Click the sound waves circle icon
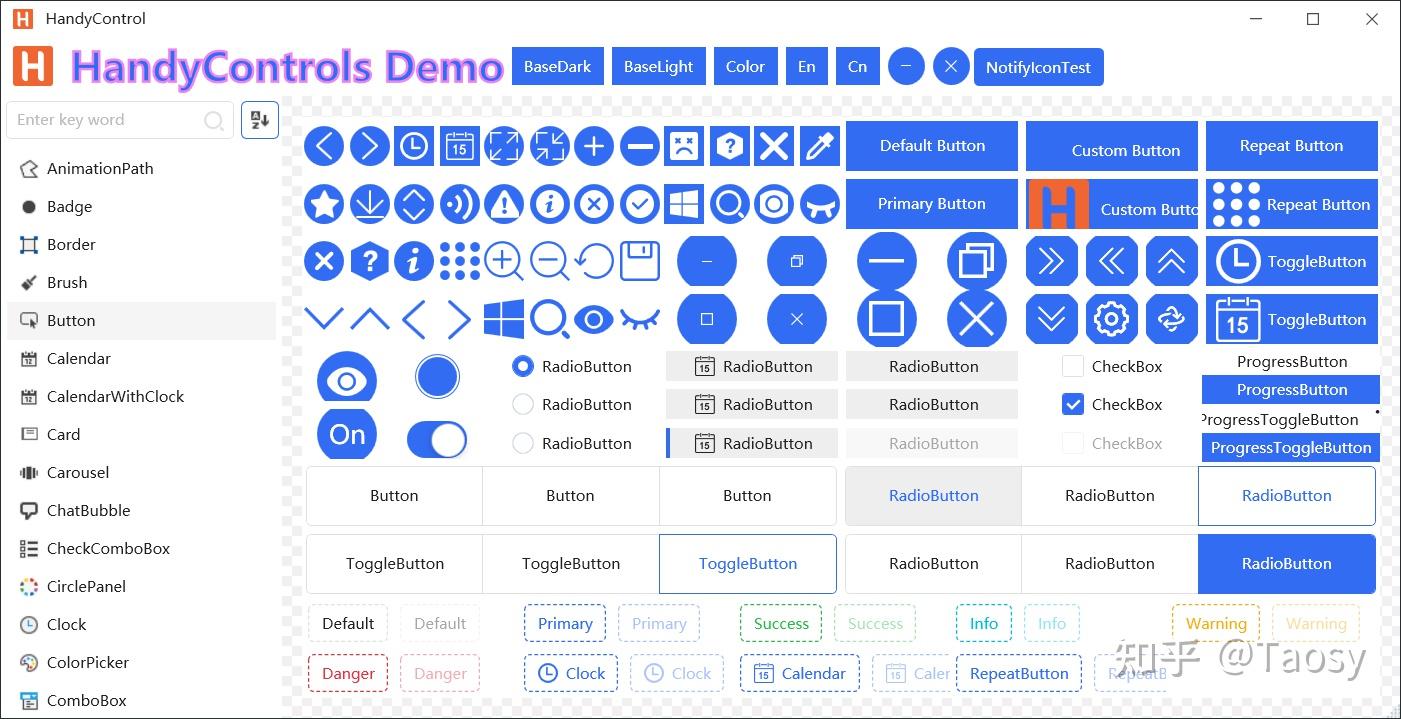The image size is (1401, 719). 459,204
